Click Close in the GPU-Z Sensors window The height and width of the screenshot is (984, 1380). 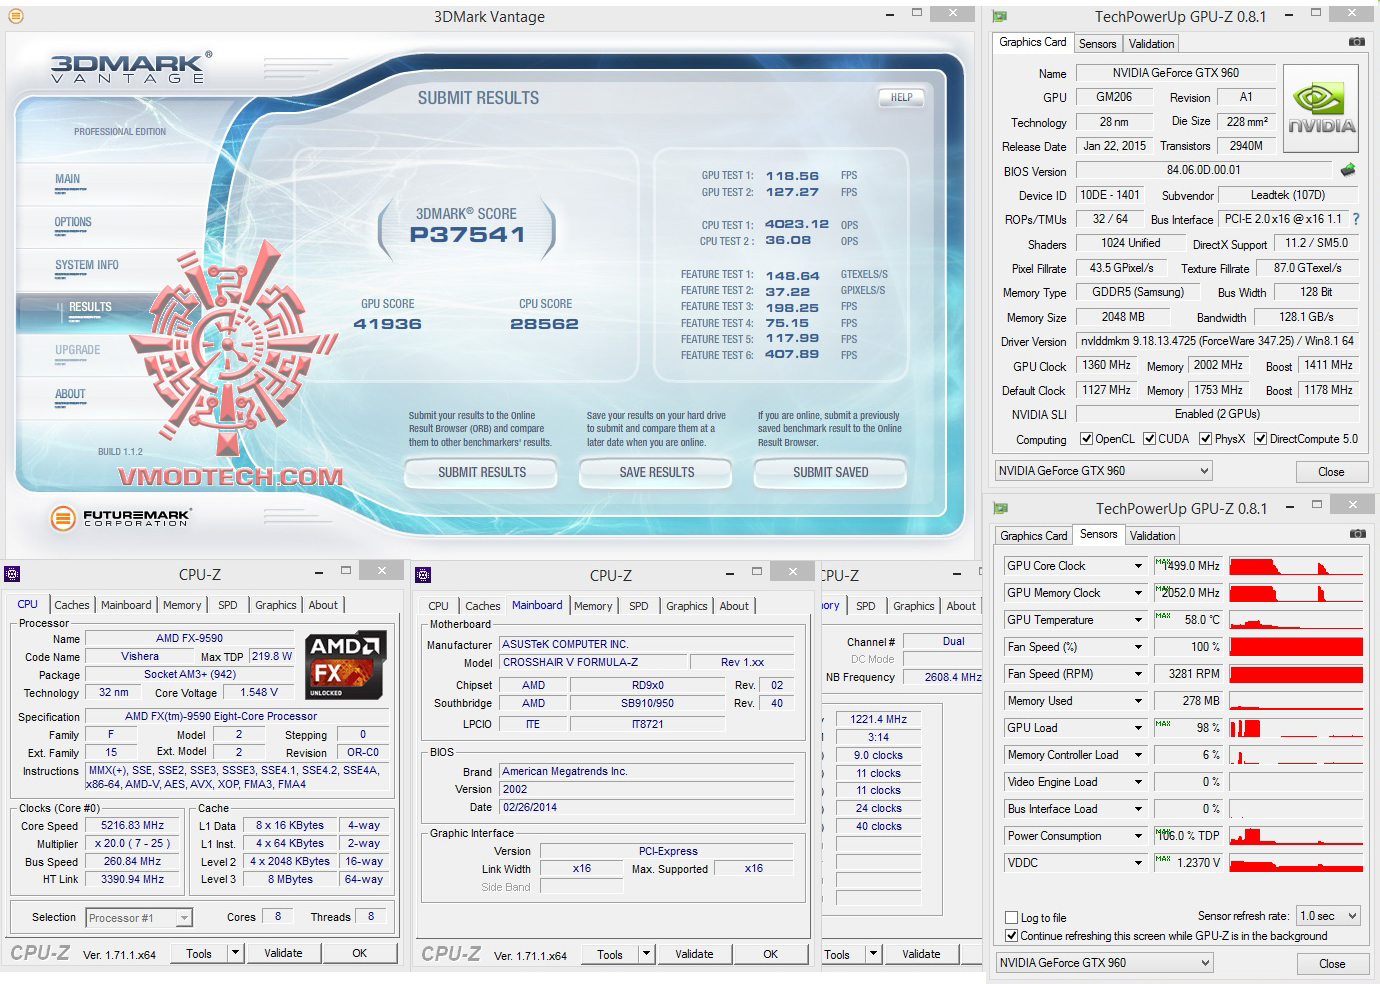pos(1332,964)
